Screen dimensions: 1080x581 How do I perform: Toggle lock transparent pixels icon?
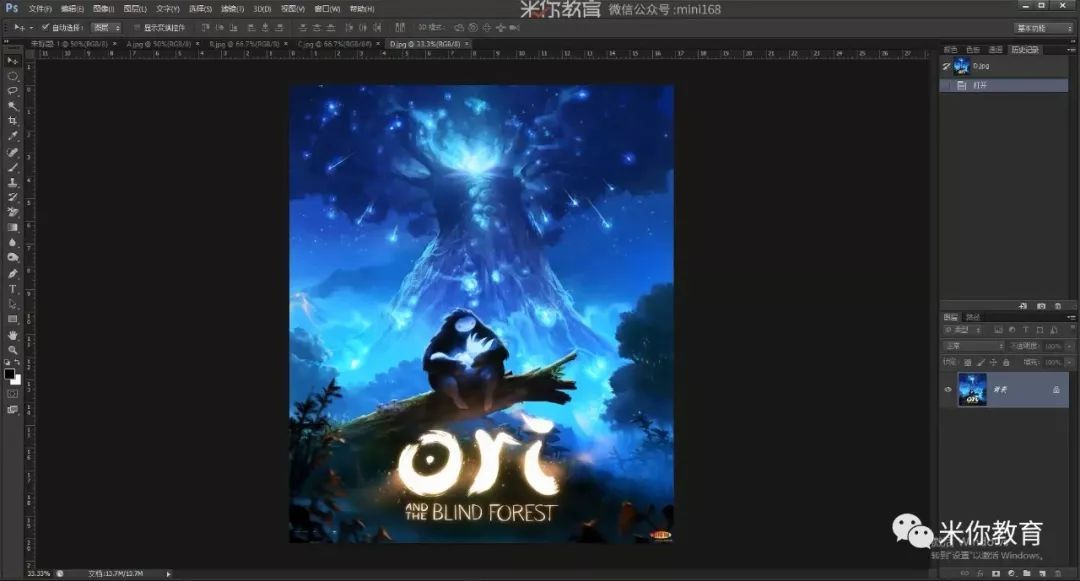[x=968, y=362]
